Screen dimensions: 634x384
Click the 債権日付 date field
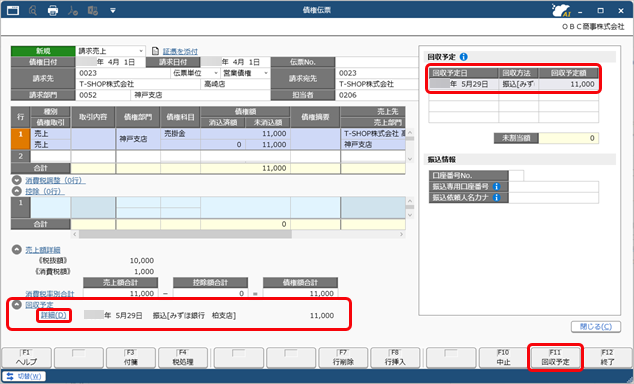[x=111, y=62]
